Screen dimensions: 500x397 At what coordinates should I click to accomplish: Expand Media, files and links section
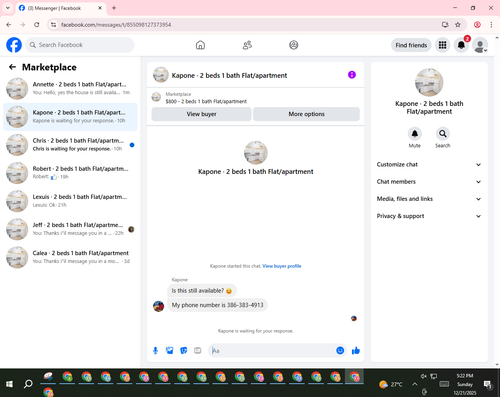tap(429, 199)
